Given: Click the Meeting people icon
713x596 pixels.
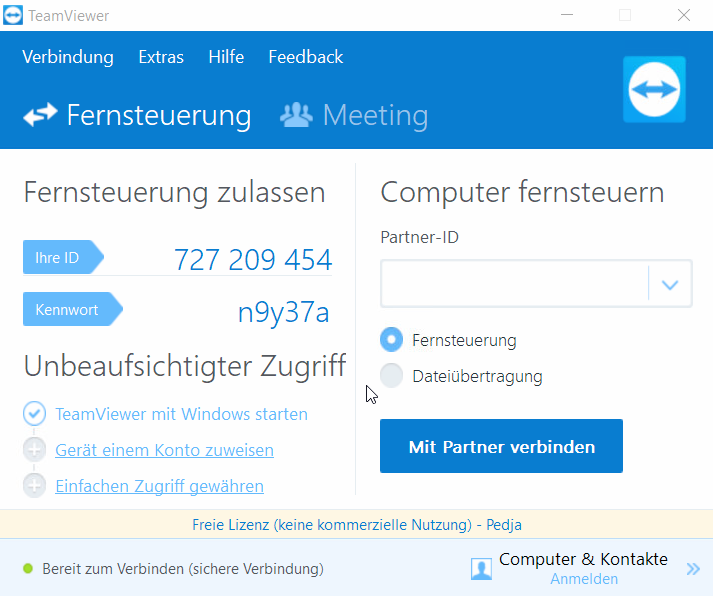Looking at the screenshot, I should click(296, 115).
